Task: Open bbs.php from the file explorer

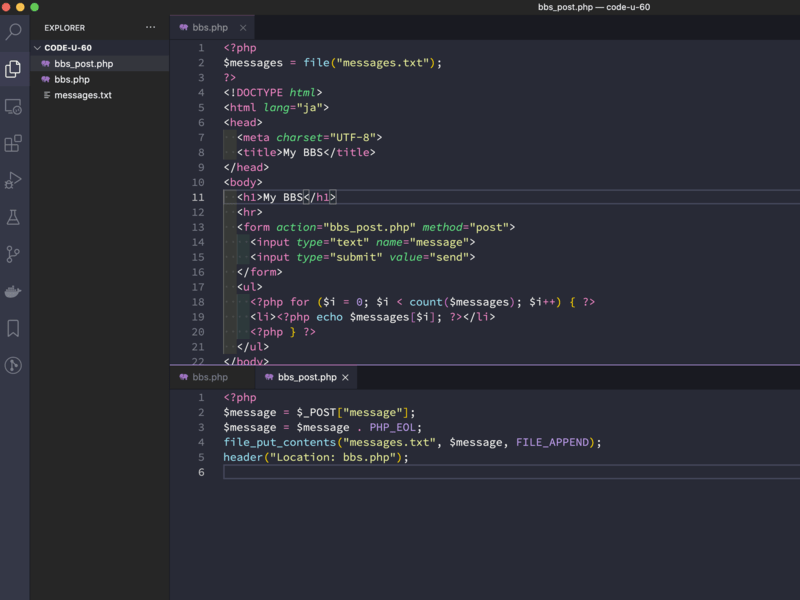Action: pos(71,79)
